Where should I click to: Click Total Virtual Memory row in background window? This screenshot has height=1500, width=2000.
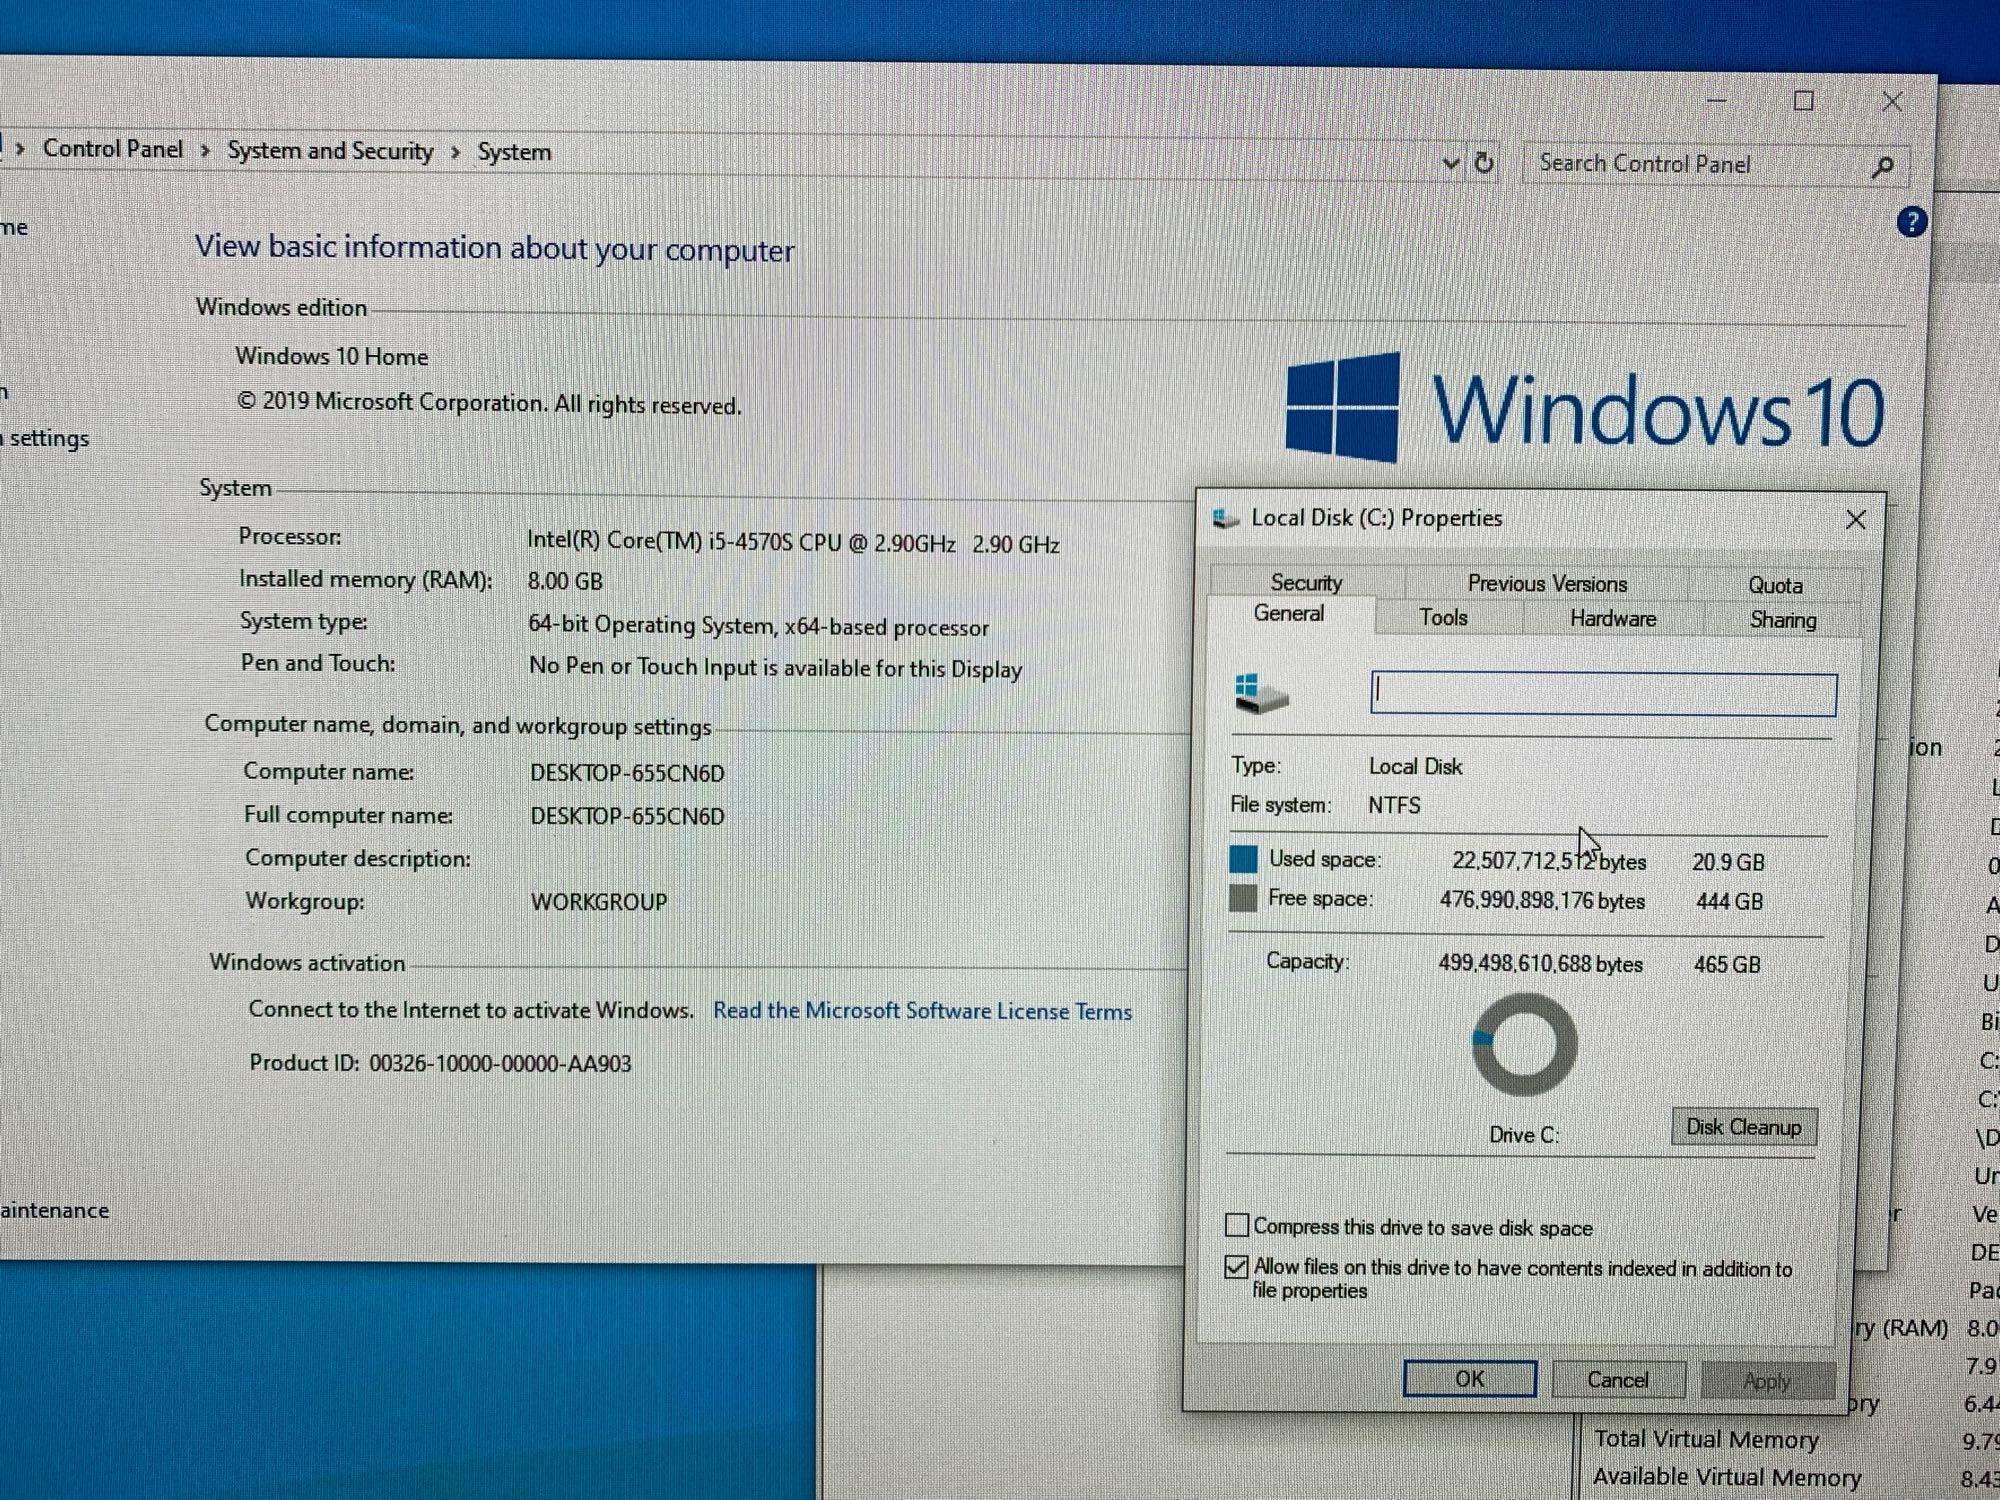click(1706, 1439)
